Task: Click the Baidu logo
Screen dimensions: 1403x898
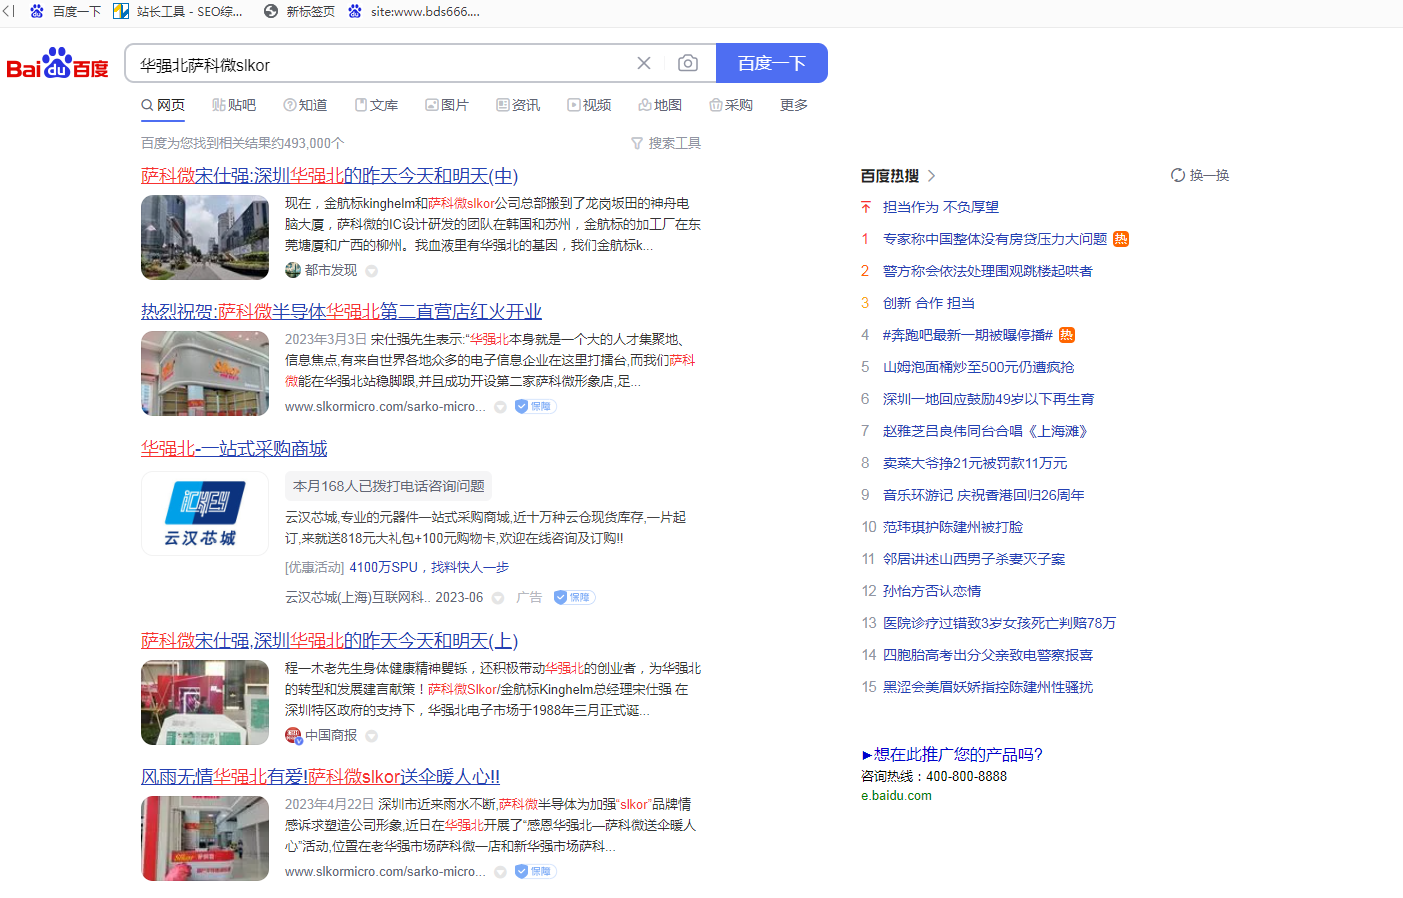Action: click(57, 63)
